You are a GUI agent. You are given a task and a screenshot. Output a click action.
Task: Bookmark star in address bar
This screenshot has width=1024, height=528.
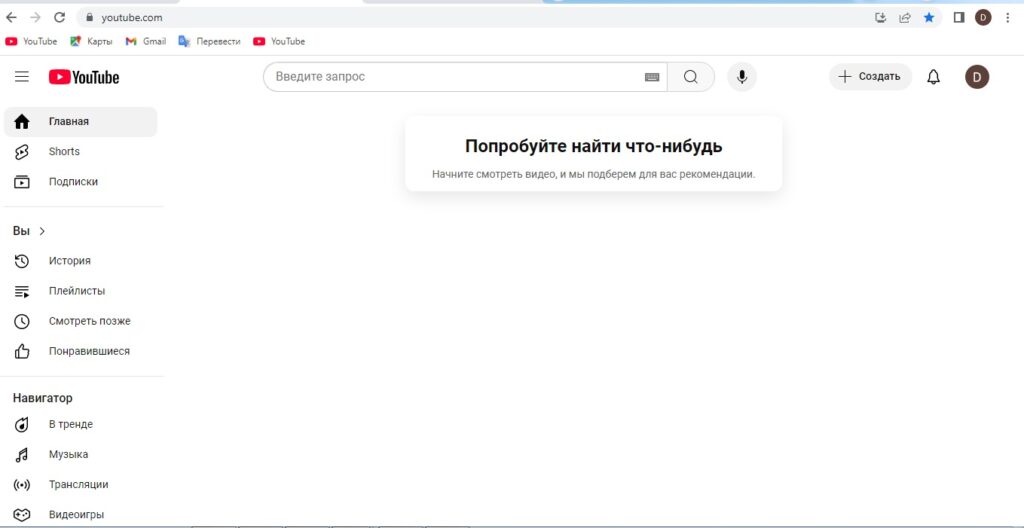coord(929,17)
